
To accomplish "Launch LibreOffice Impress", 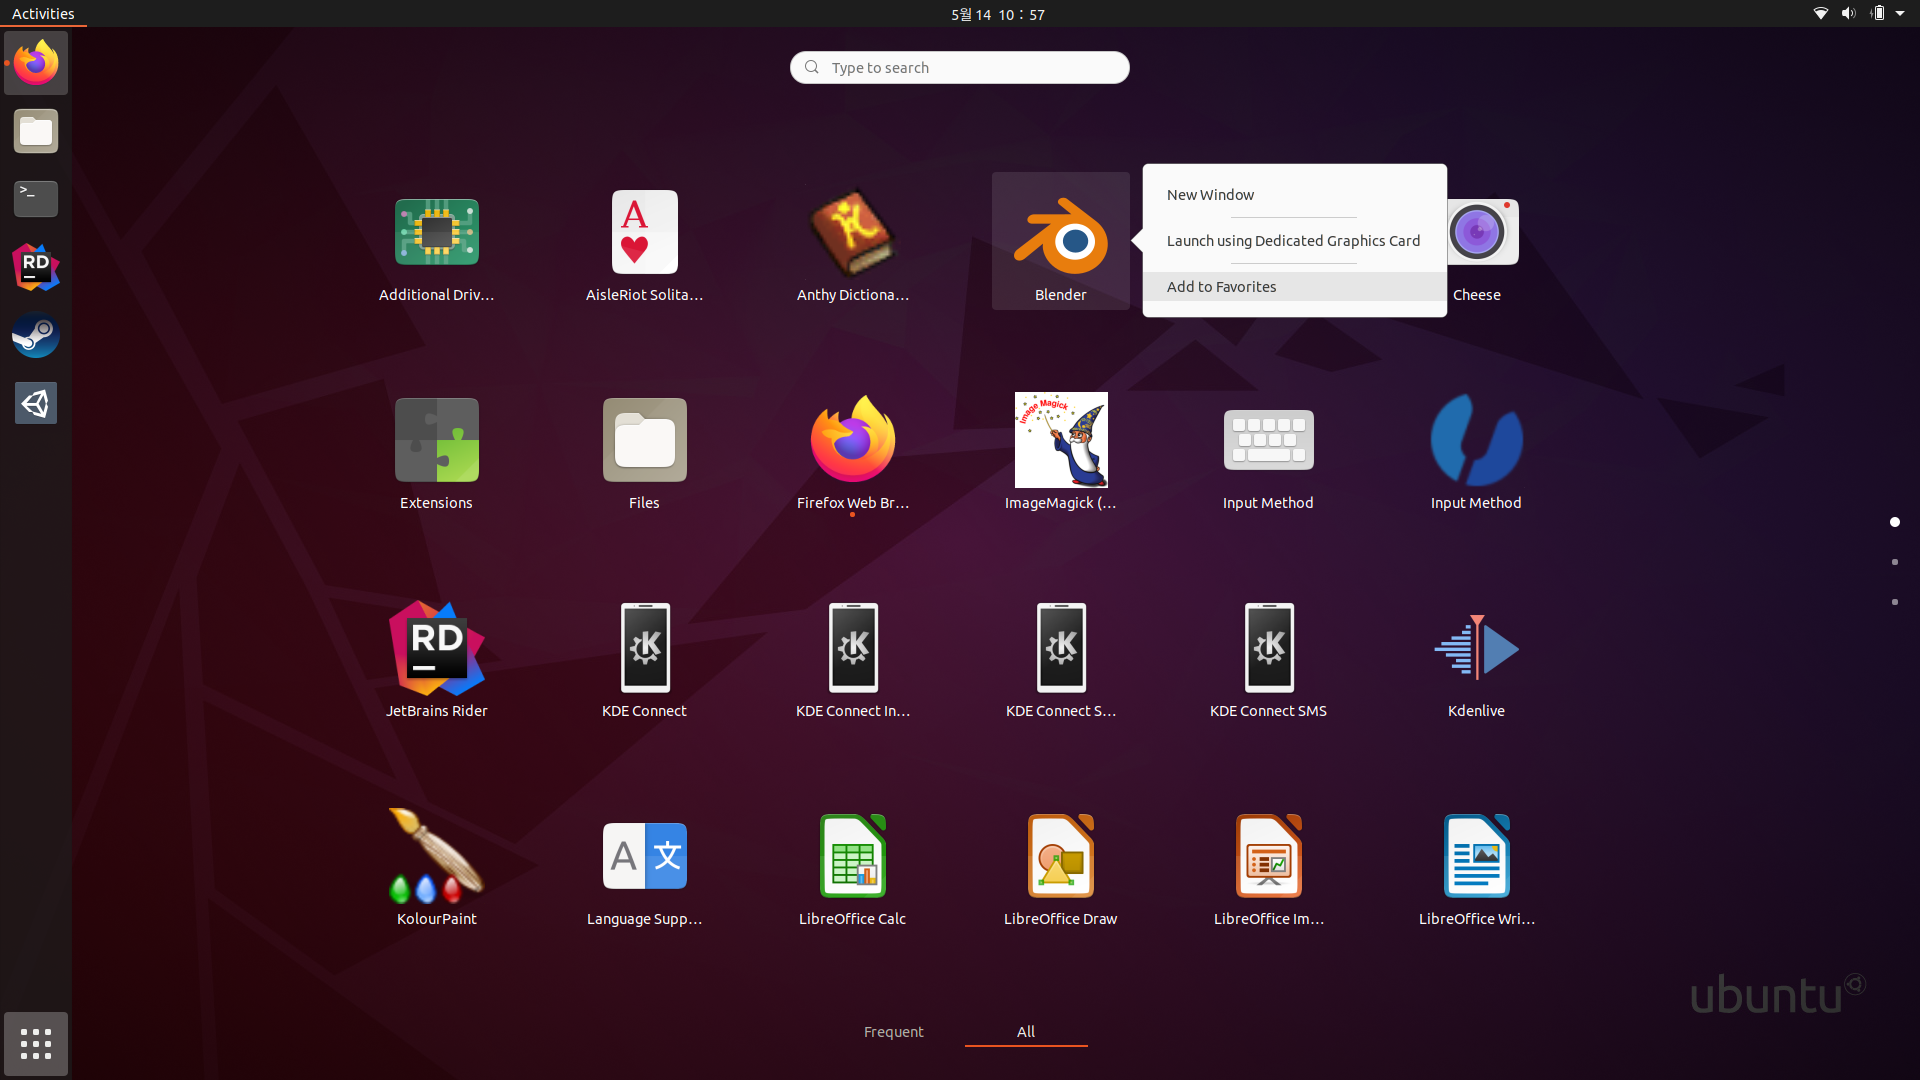I will (1268, 857).
